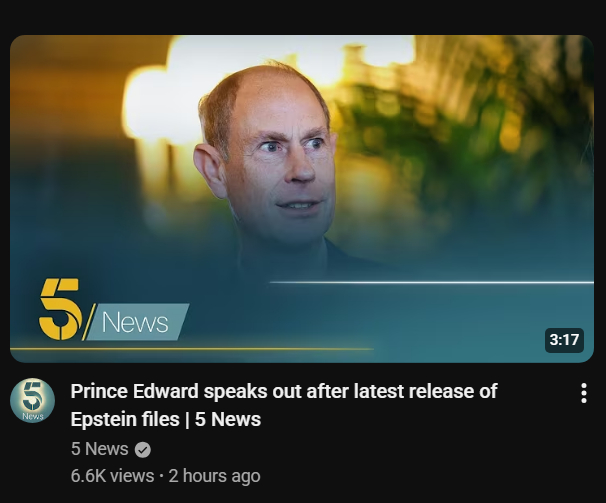This screenshot has width=606, height=503.
Task: Click the 3:17 duration badge
Action: 564,340
